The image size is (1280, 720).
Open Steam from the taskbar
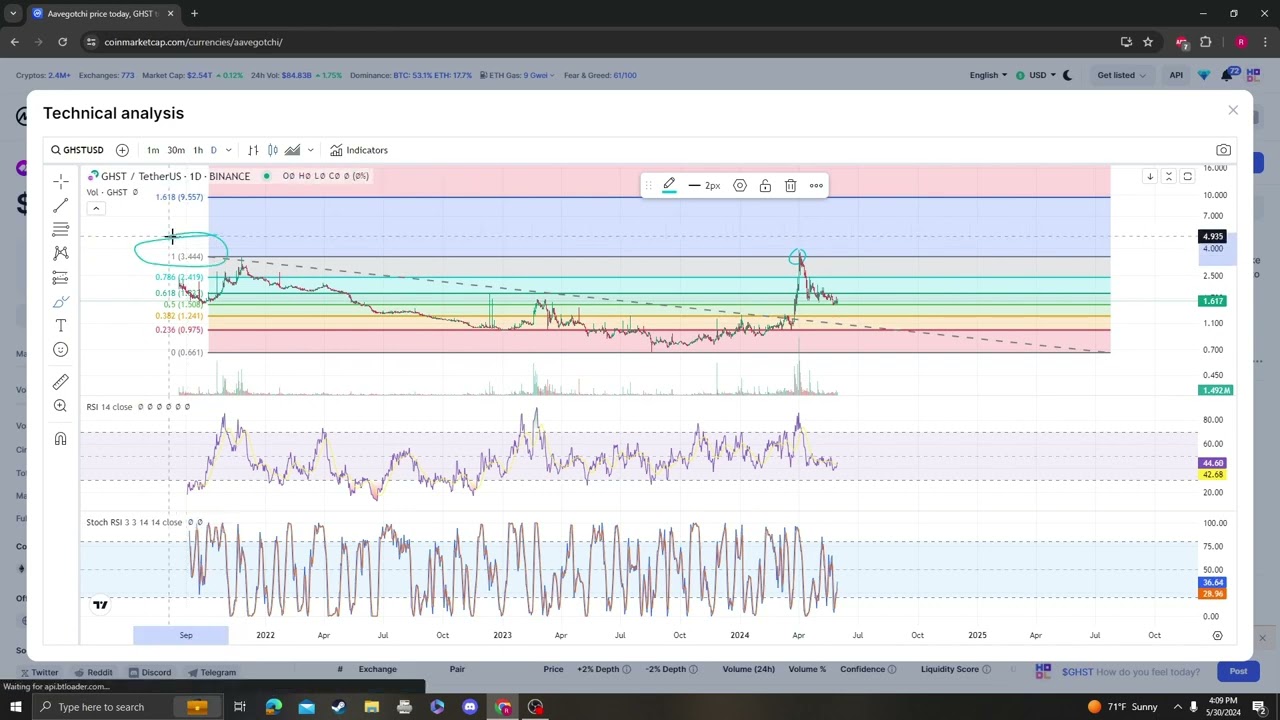[x=338, y=707]
